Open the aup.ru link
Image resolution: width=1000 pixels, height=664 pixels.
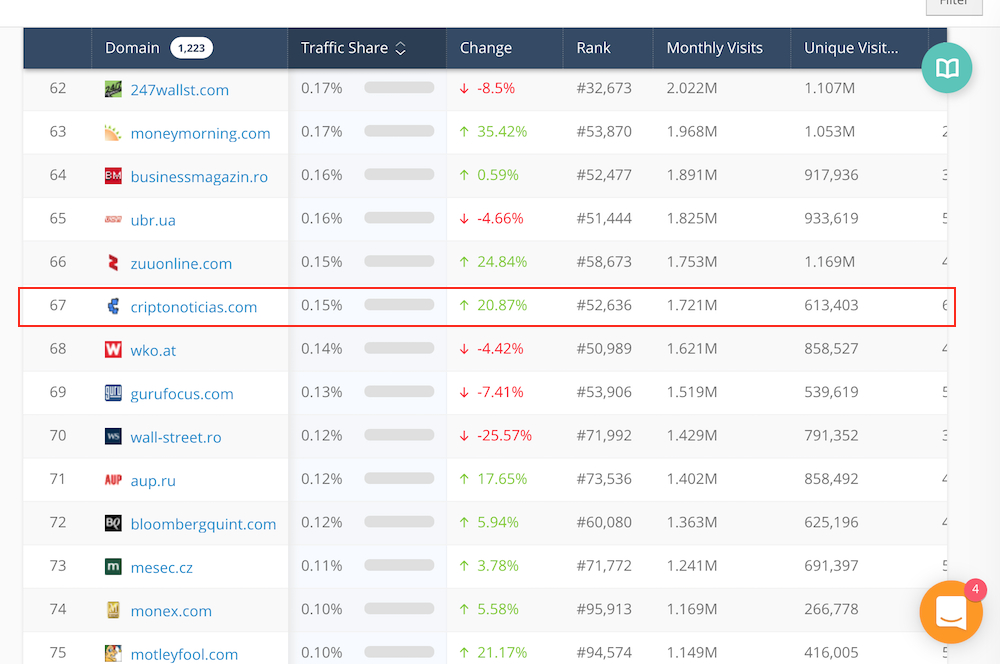point(153,480)
